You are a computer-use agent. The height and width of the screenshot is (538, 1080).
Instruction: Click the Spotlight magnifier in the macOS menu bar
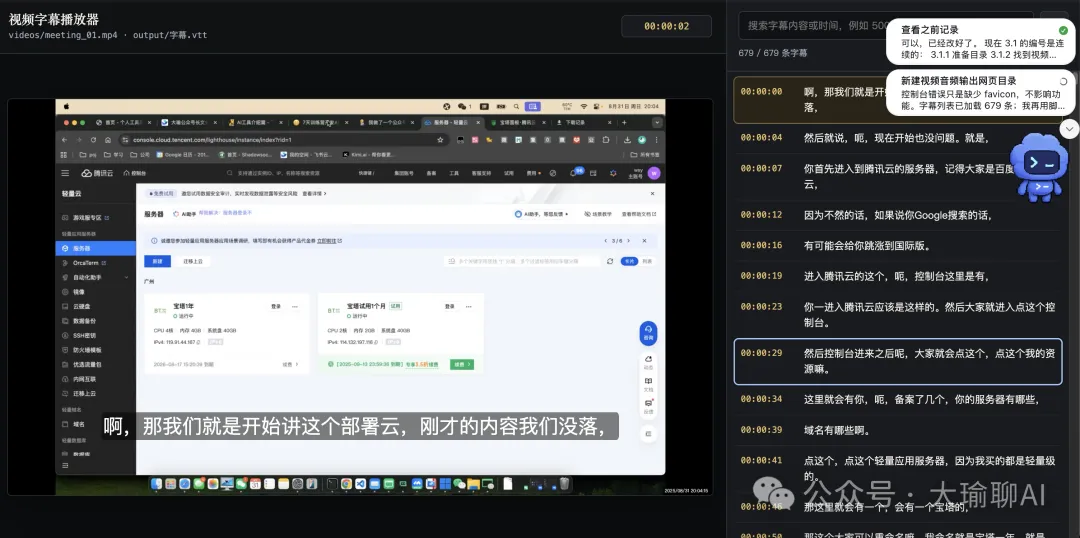(516, 106)
